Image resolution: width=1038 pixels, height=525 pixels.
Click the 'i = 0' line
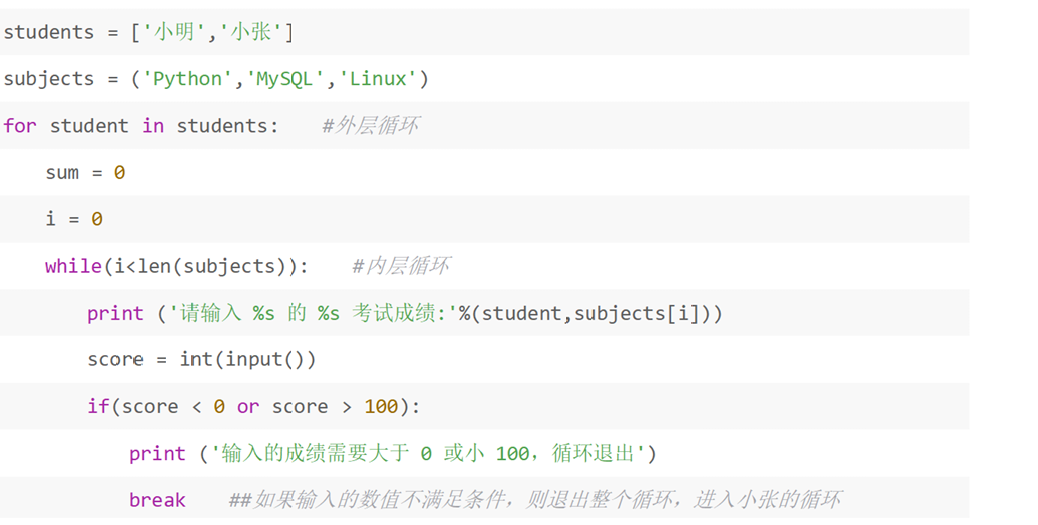pos(74,219)
